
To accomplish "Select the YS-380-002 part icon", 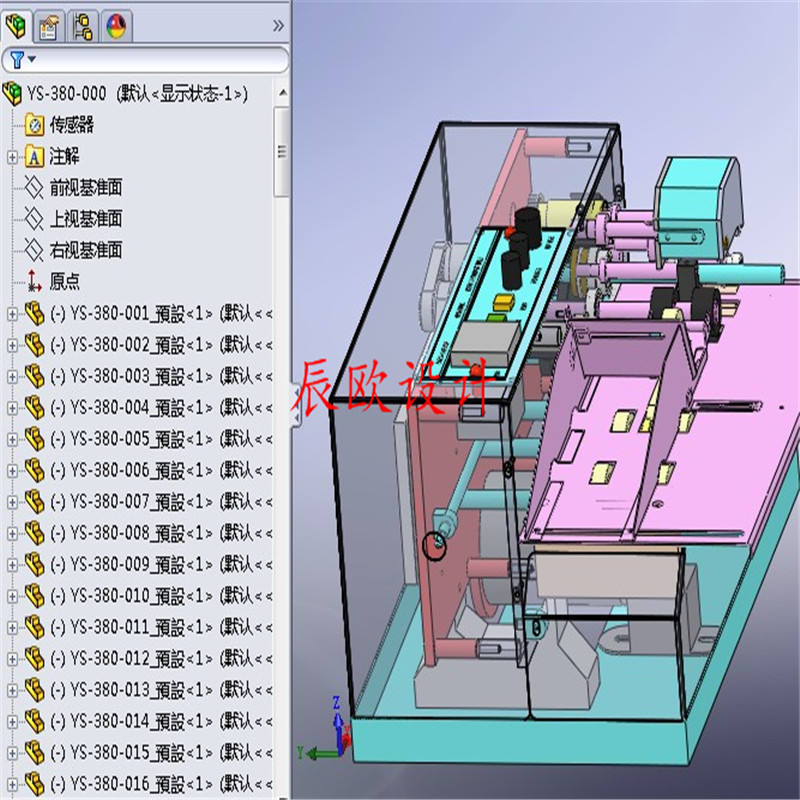I will [34, 345].
